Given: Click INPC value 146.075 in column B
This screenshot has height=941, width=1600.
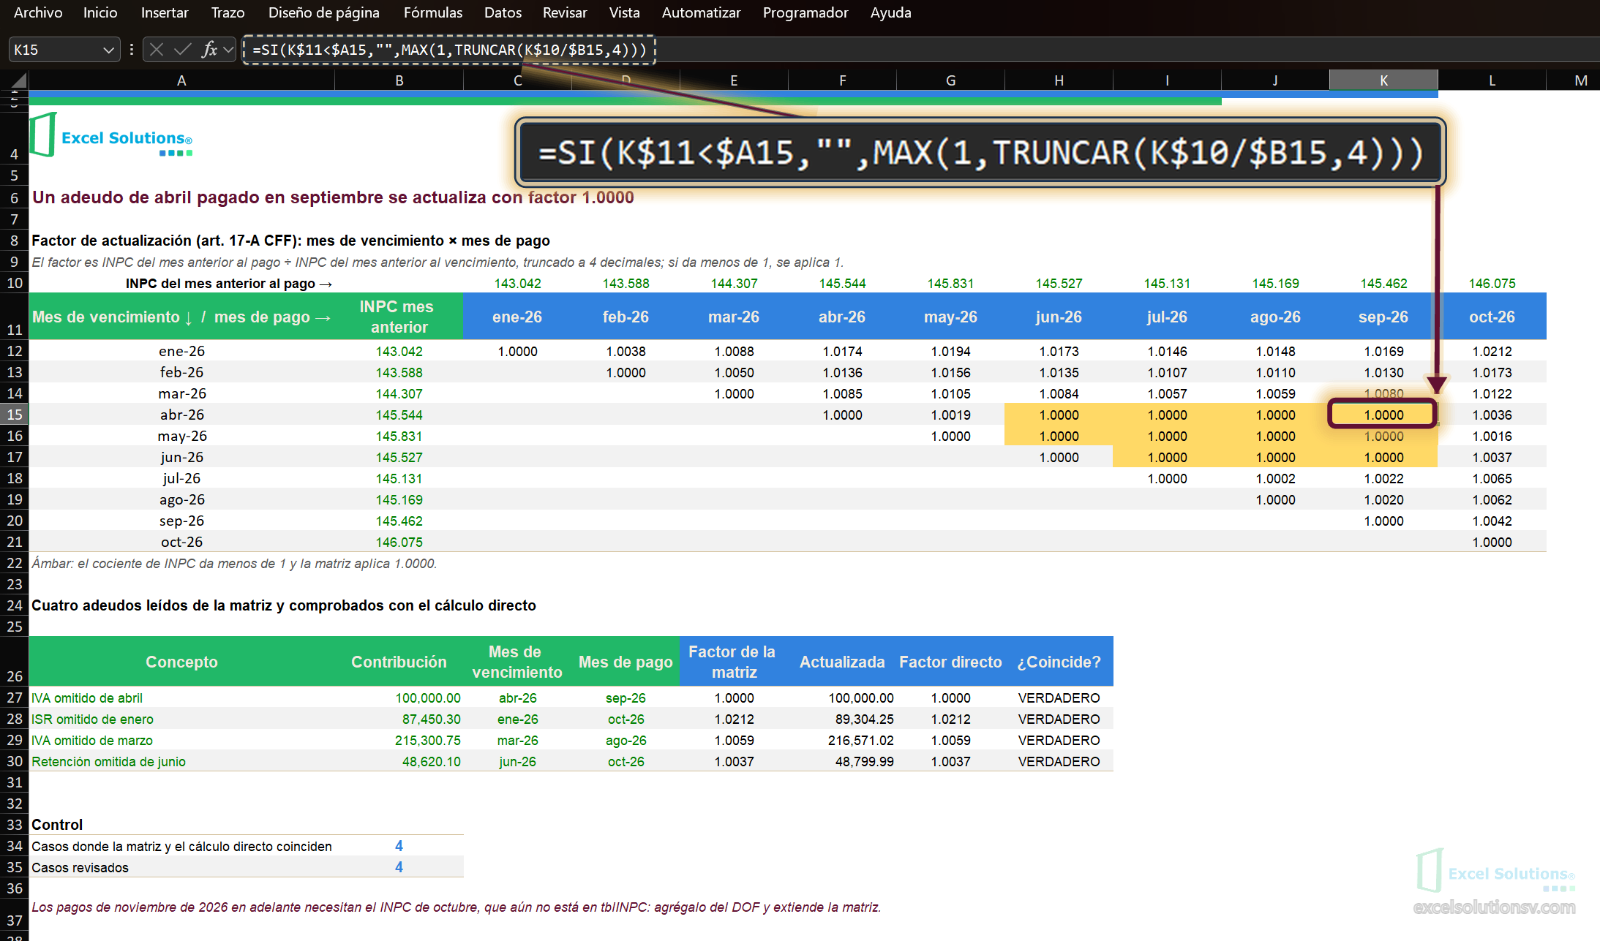Looking at the screenshot, I should 399,542.
